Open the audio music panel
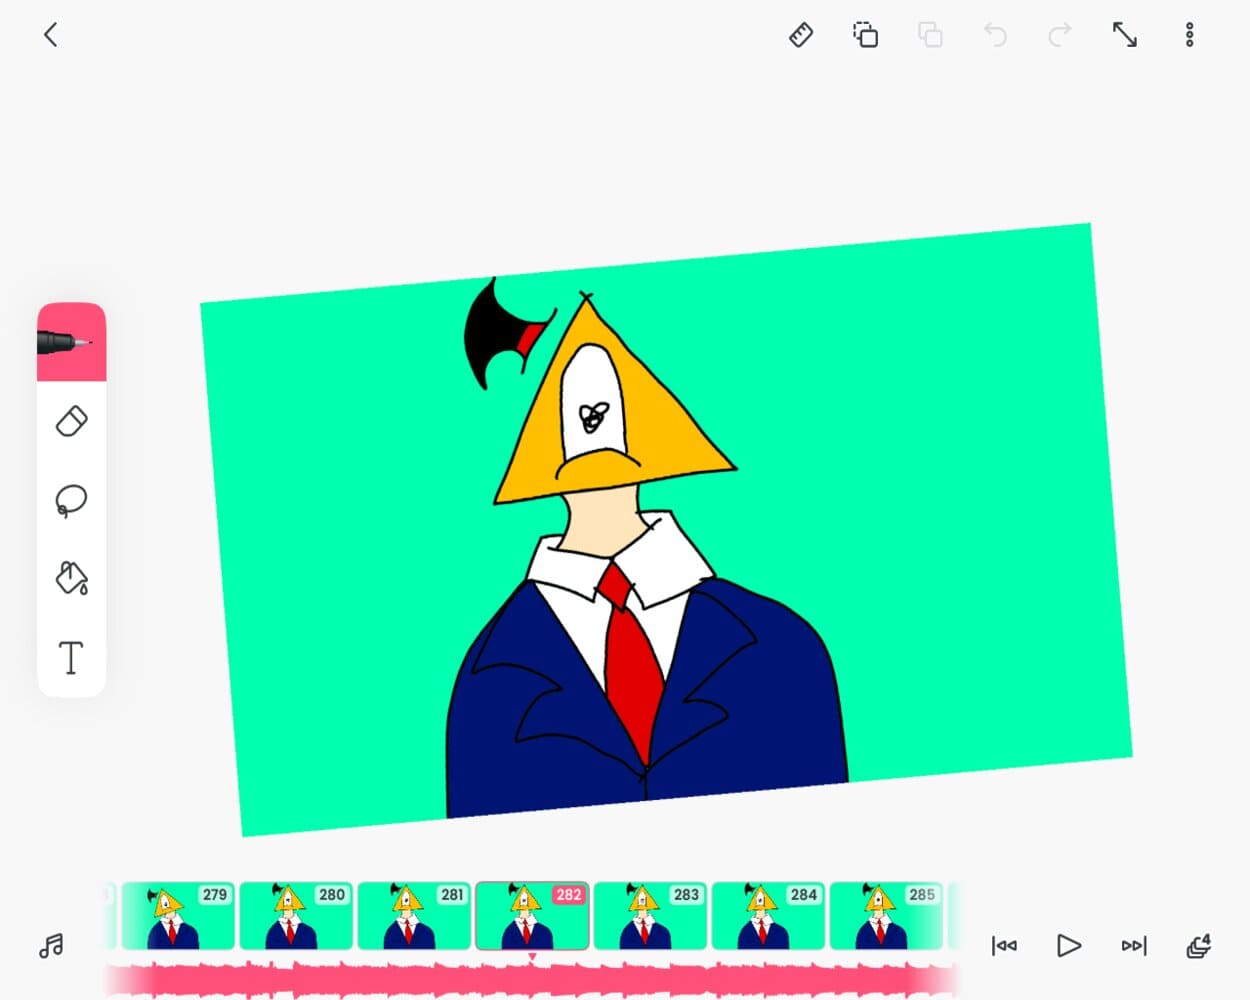Viewport: 1250px width, 1000px height. tap(51, 945)
